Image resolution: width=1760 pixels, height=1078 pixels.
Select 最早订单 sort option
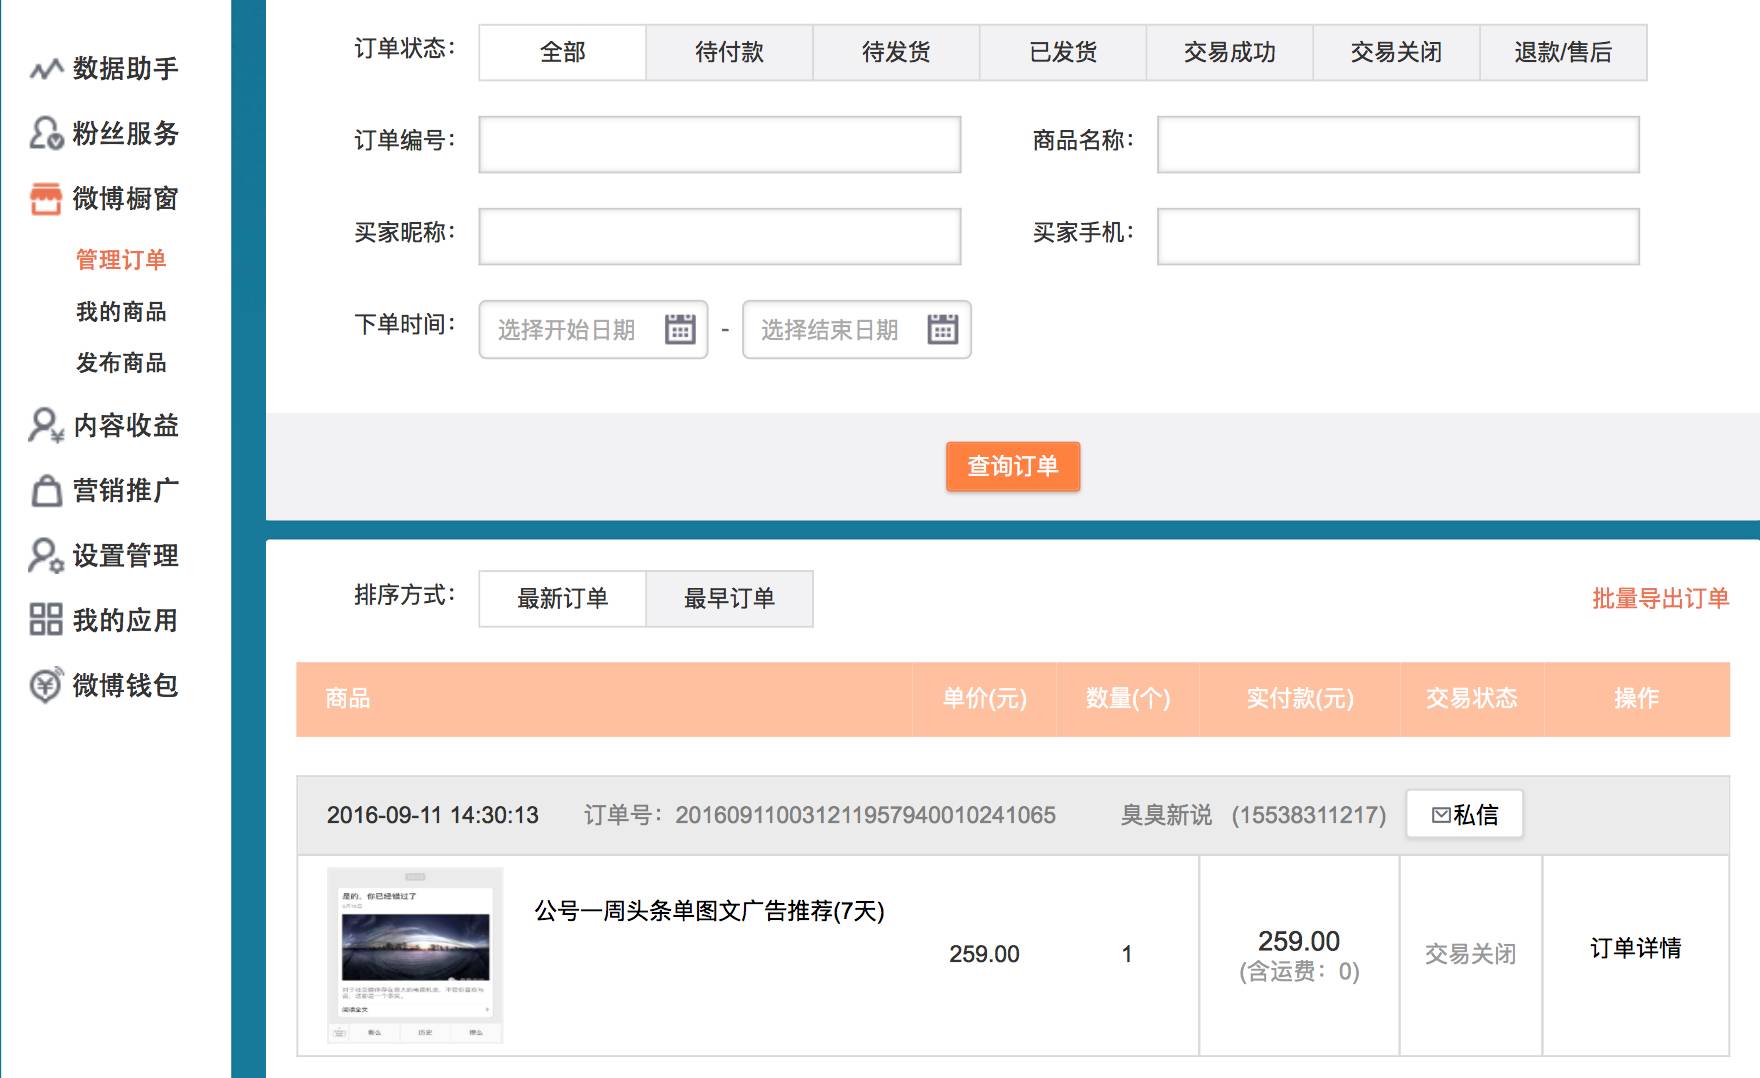click(729, 598)
